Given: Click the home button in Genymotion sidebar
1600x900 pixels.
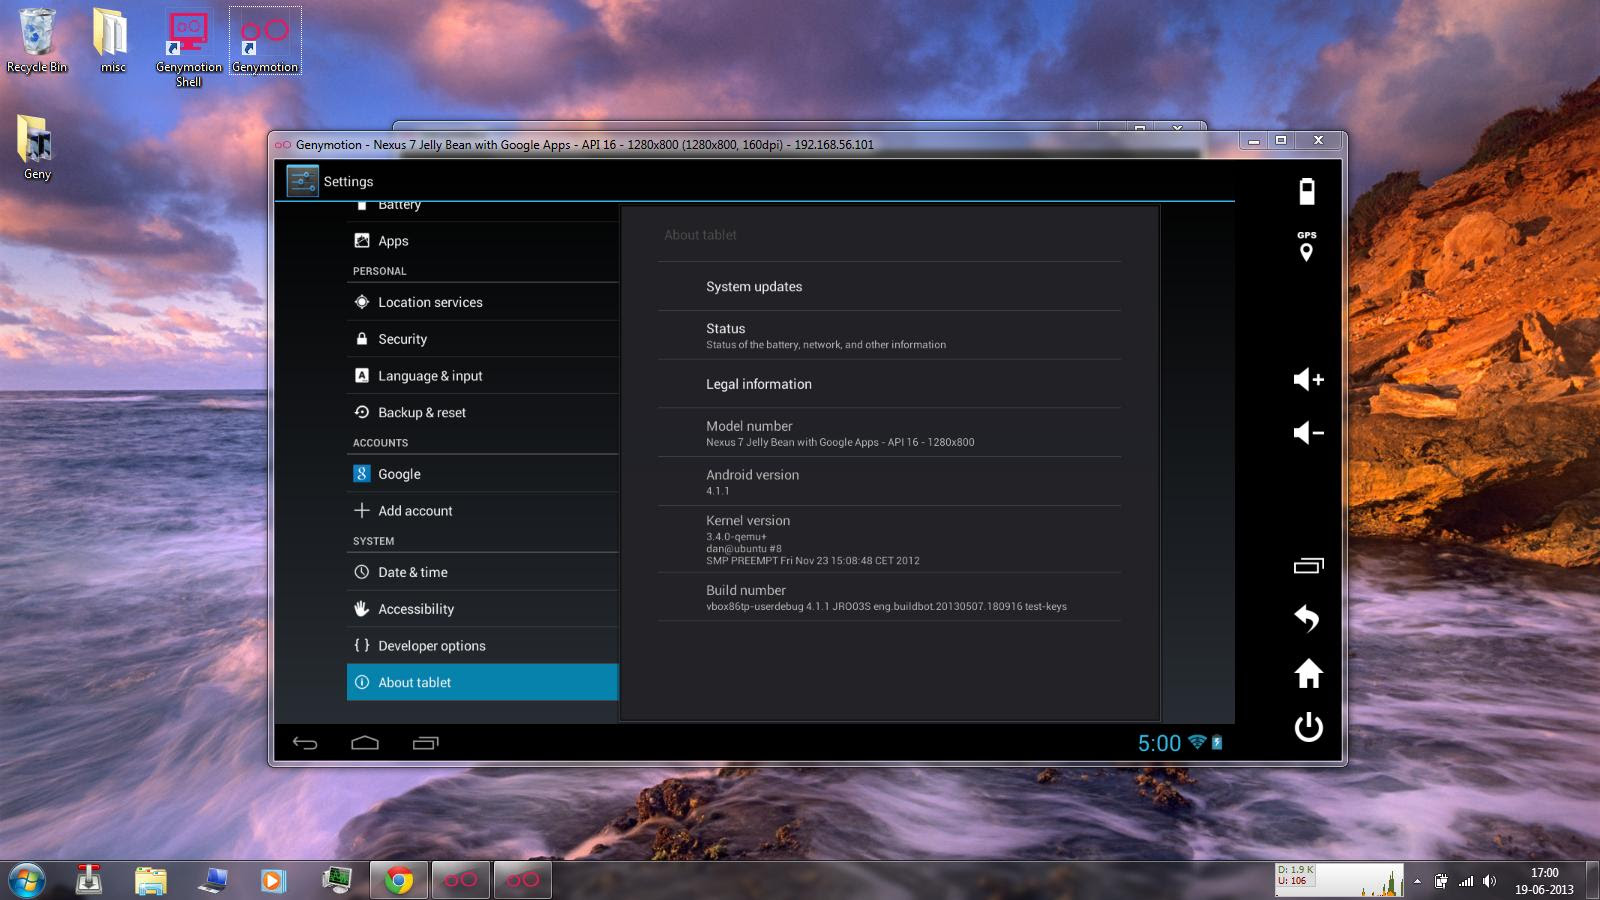Looking at the screenshot, I should pyautogui.click(x=1308, y=673).
